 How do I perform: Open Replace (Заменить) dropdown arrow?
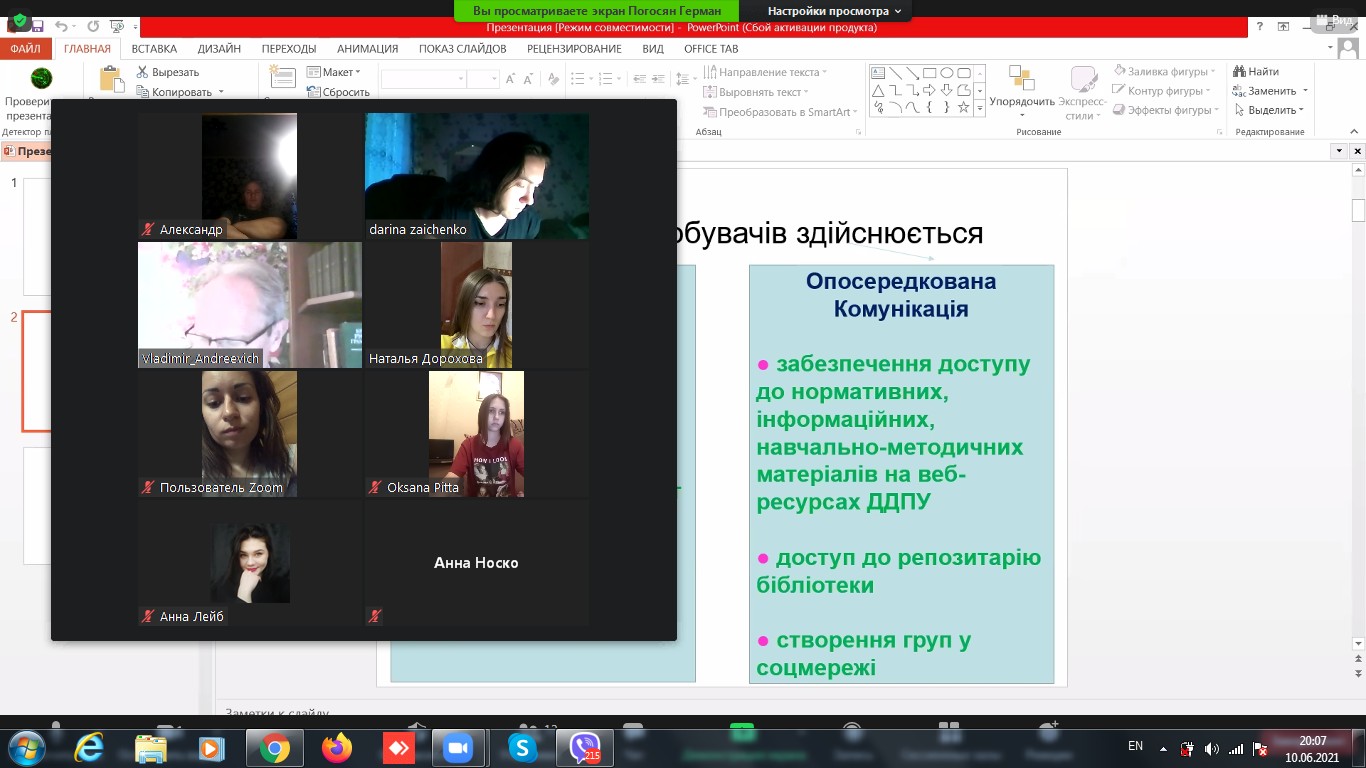point(1306,91)
